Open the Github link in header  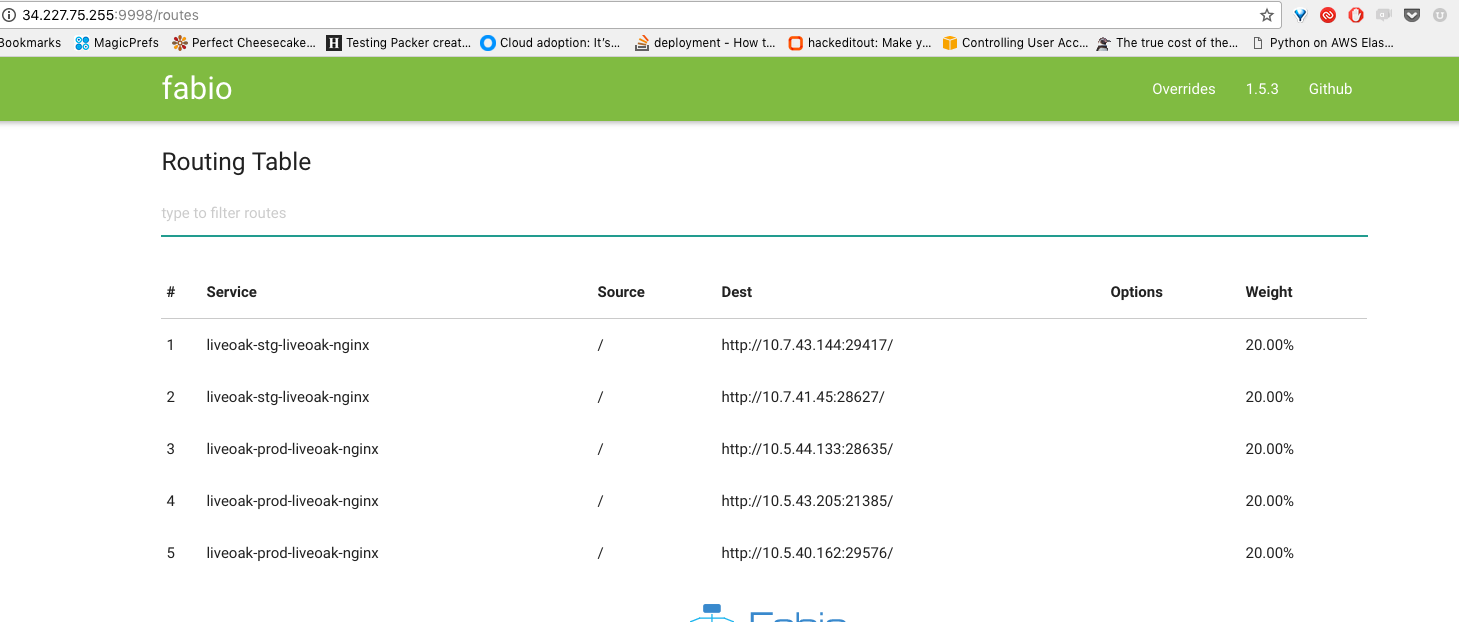1330,89
